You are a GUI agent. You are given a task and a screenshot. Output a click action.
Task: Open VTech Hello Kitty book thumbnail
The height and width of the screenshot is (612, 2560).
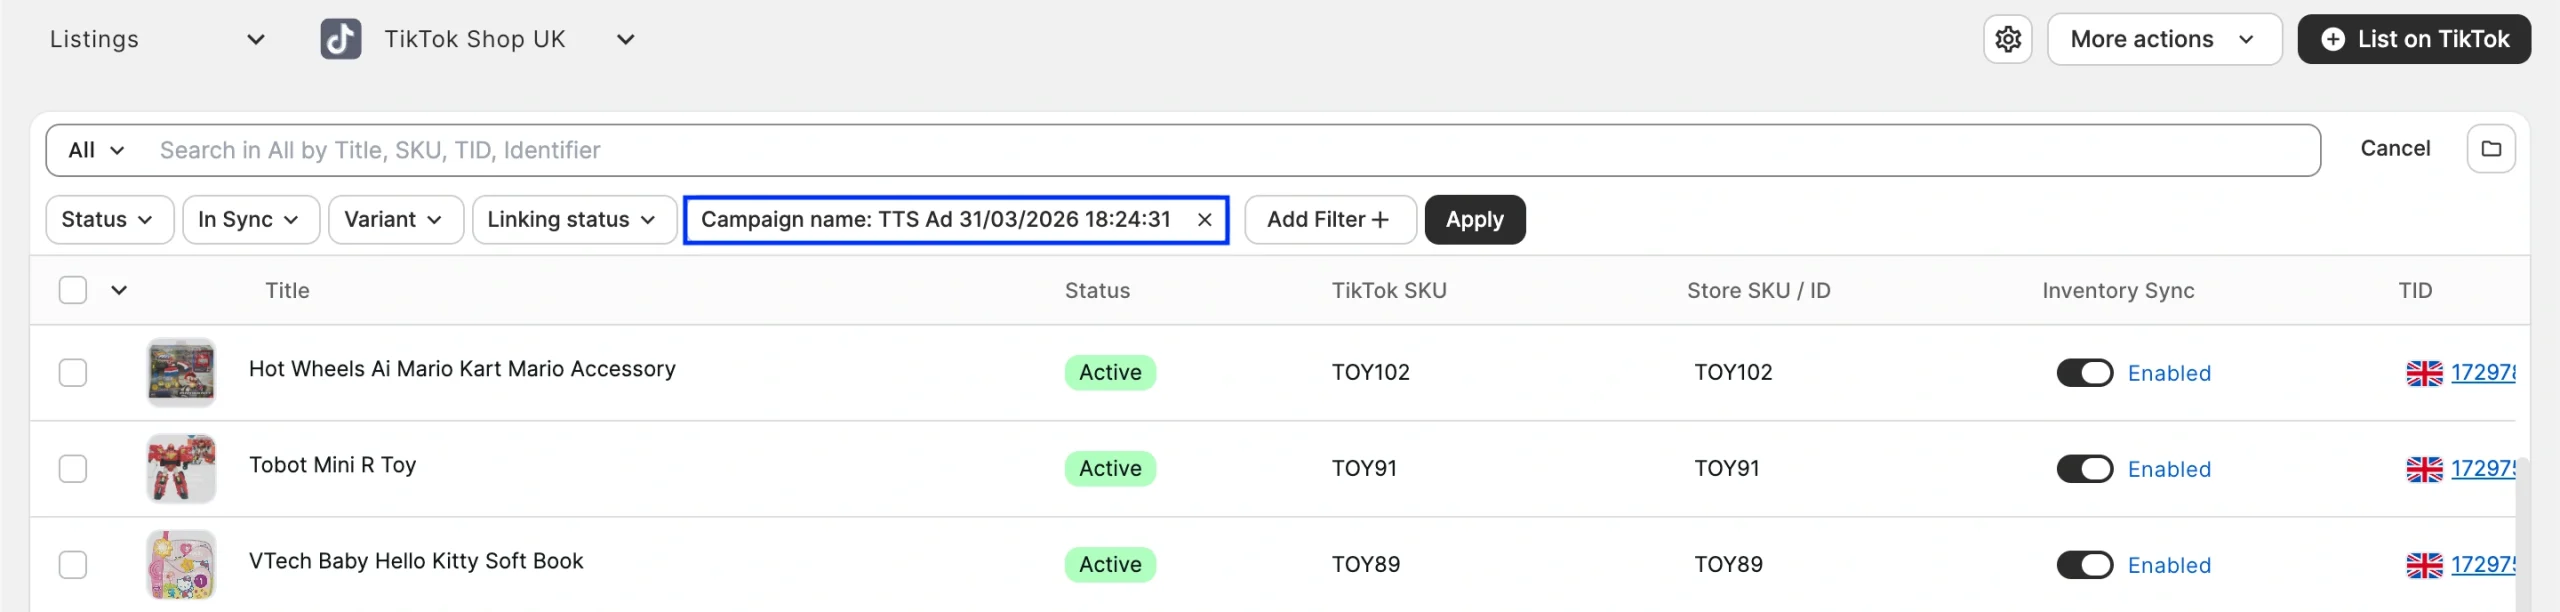coord(181,565)
